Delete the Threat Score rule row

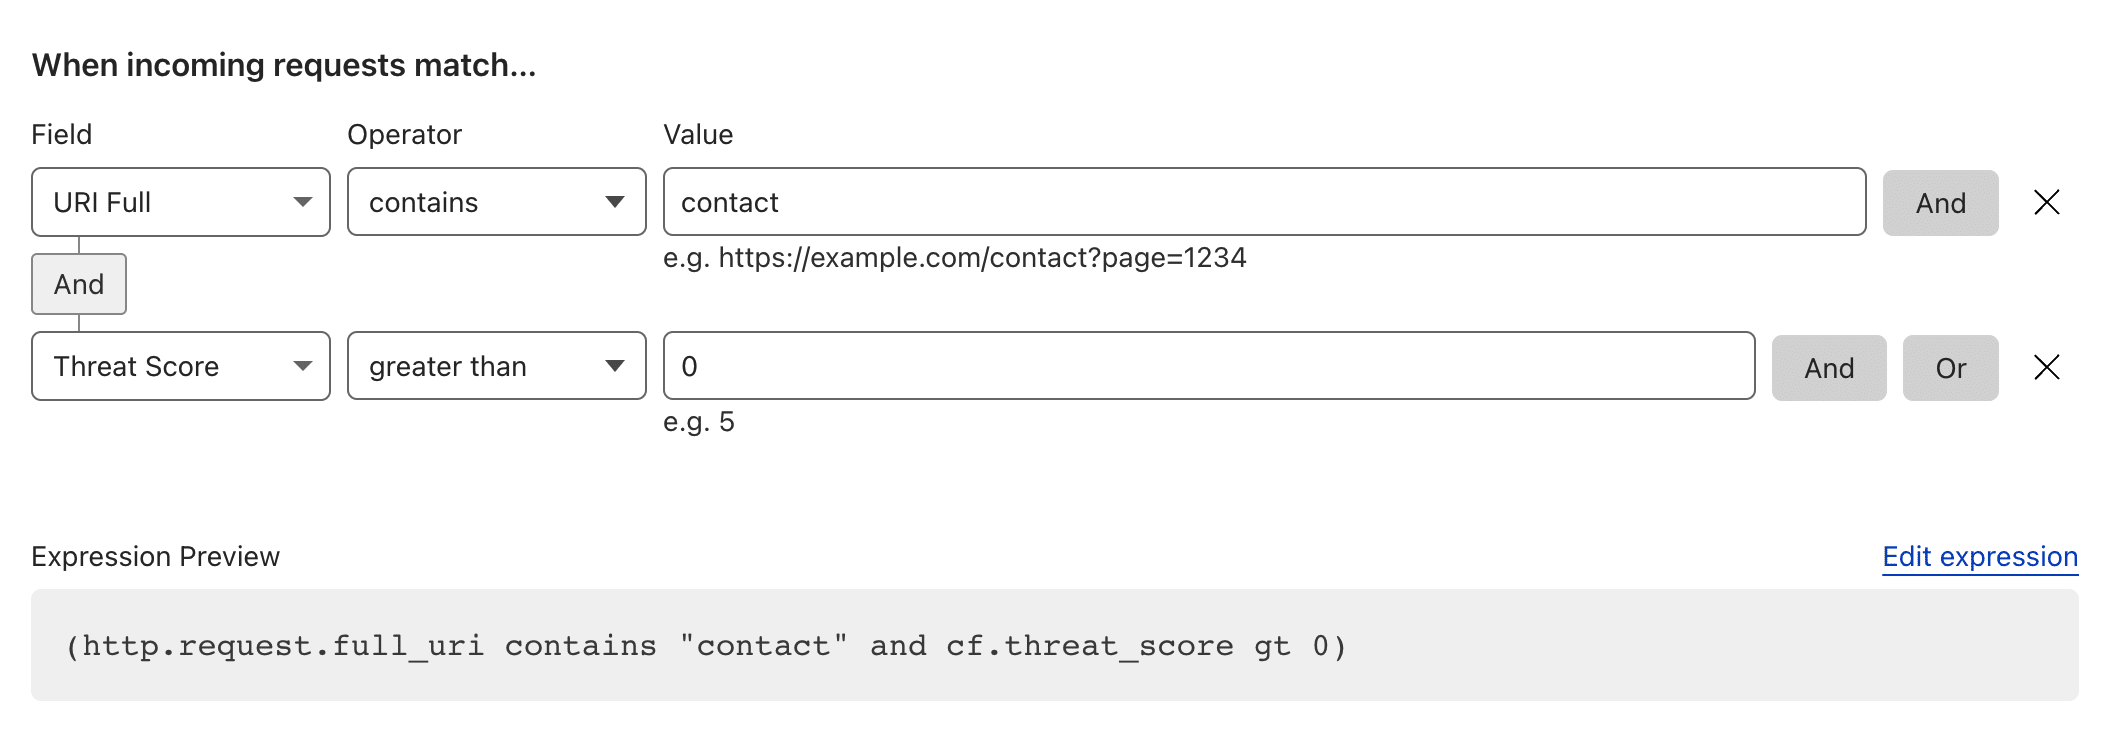(x=2046, y=367)
